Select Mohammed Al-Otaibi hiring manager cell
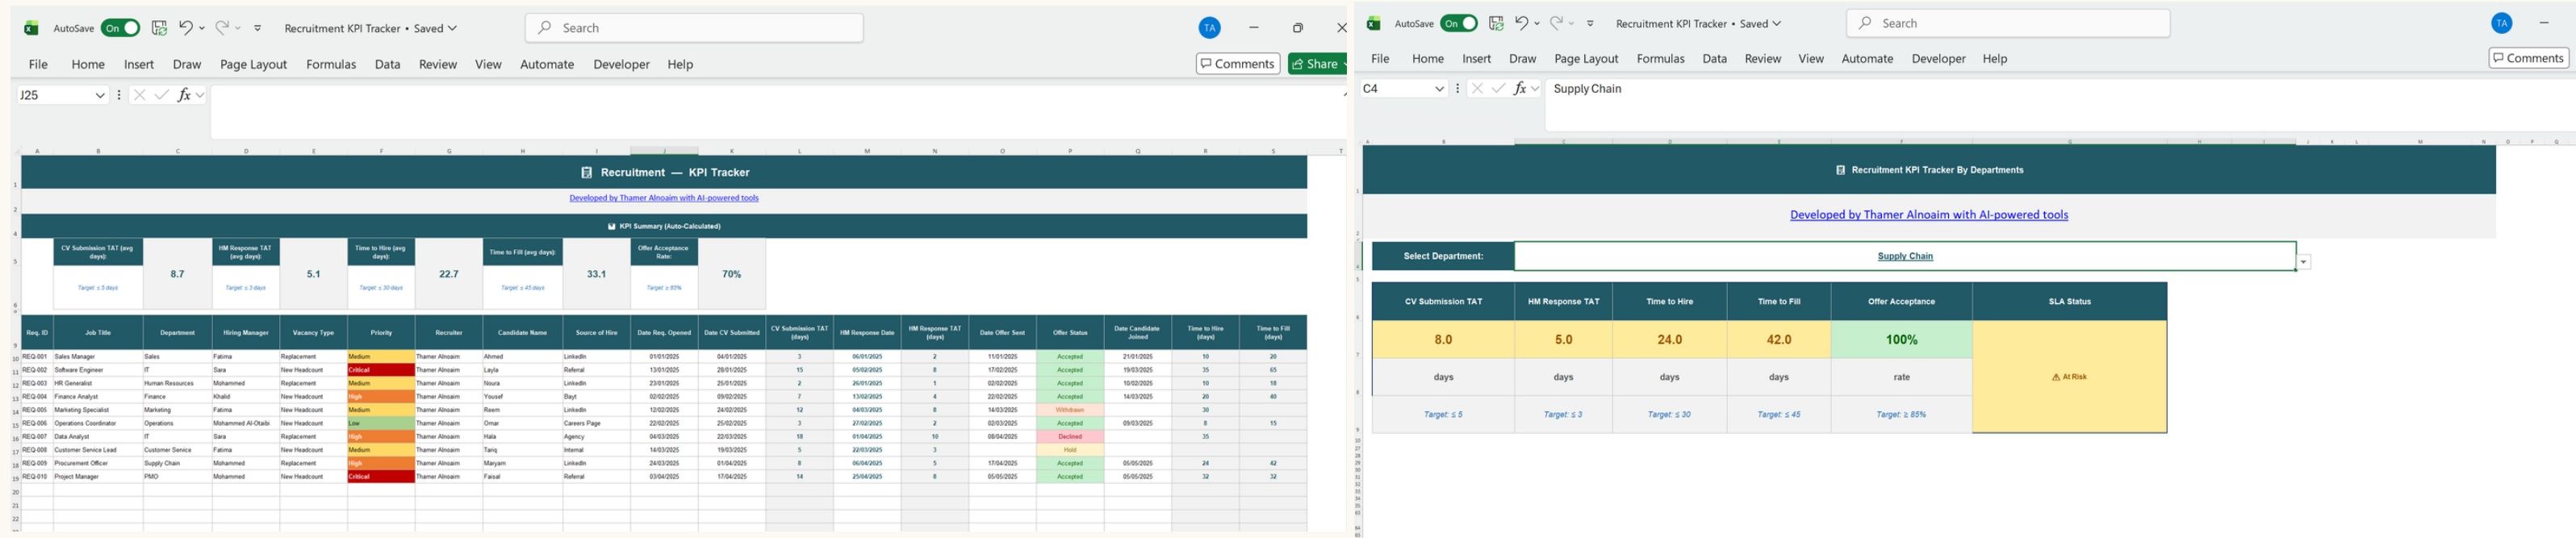 245,423
